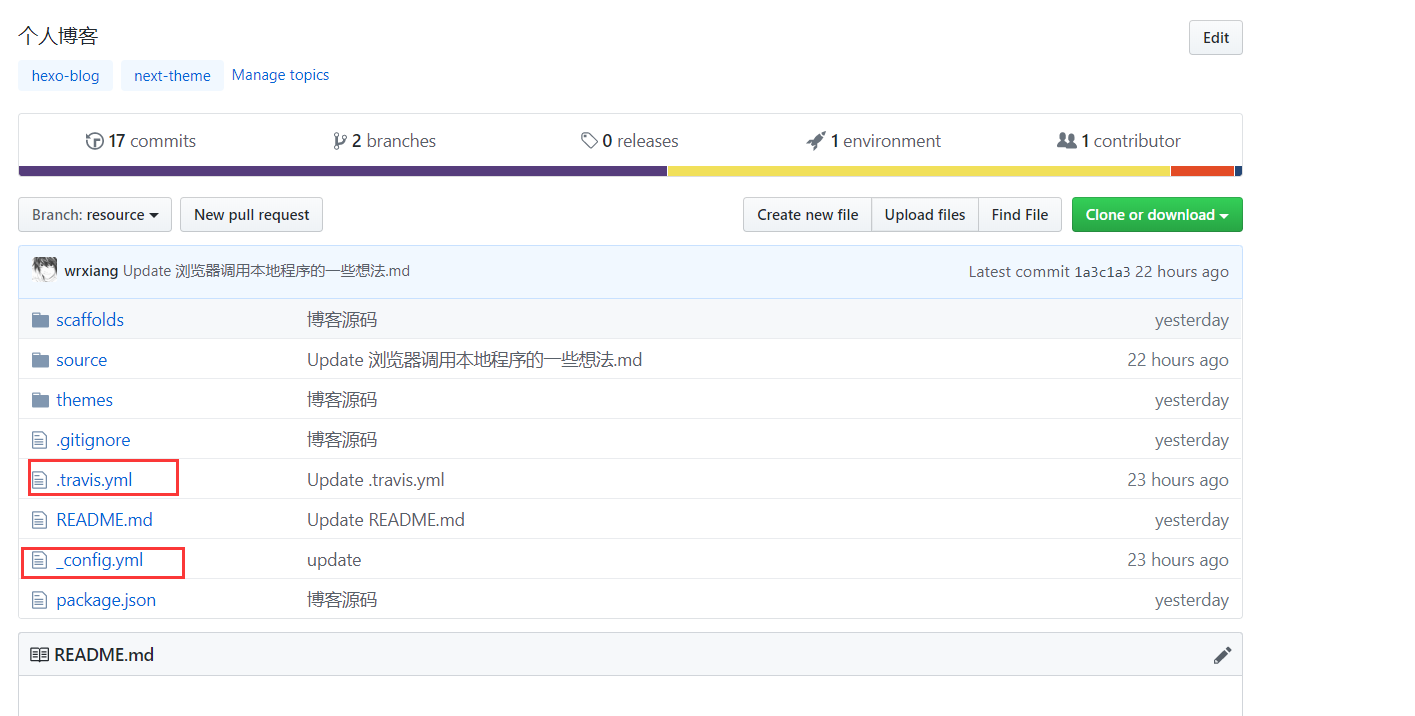Click the 博客源码 message in package.json row

point(342,600)
